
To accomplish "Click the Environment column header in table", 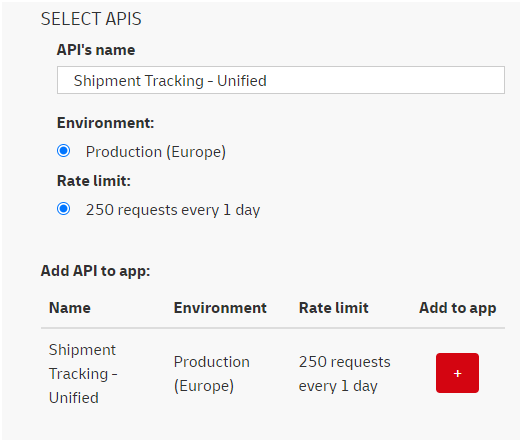I will point(220,308).
